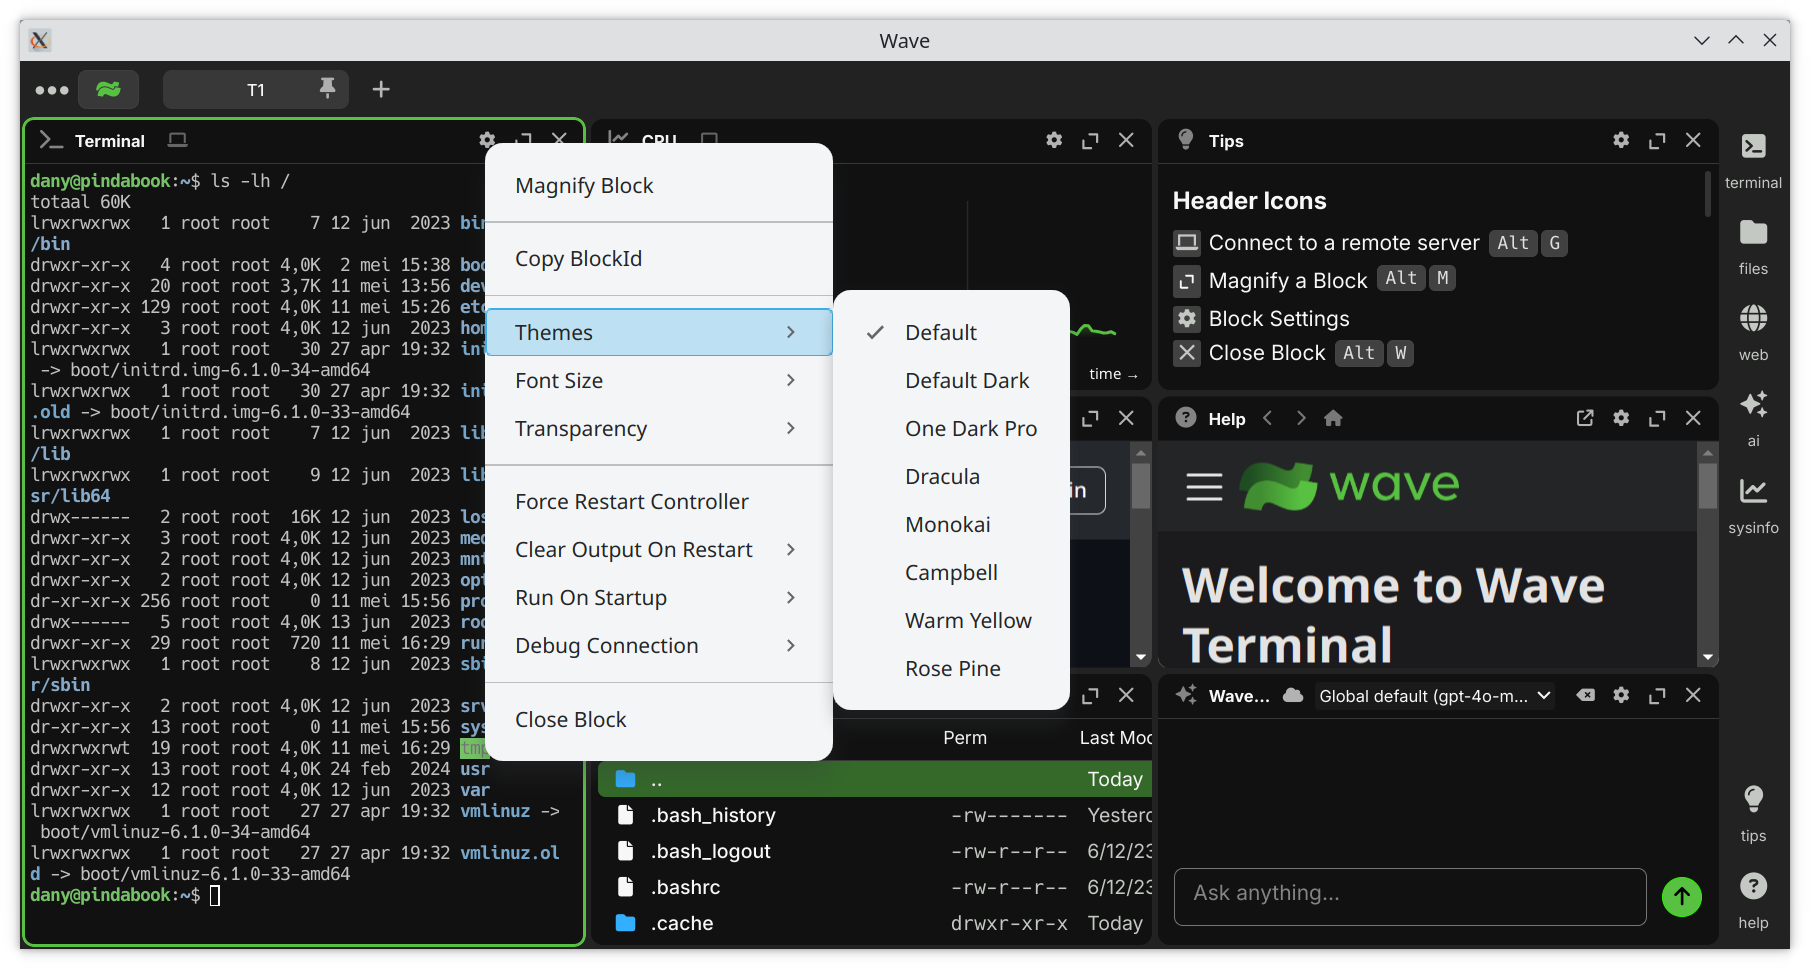The height and width of the screenshot is (969, 1810).
Task: Select the Default theme
Action: 951,333
